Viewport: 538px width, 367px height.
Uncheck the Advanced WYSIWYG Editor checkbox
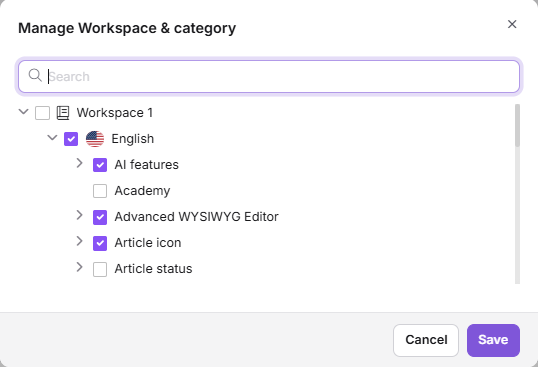pyautogui.click(x=100, y=217)
